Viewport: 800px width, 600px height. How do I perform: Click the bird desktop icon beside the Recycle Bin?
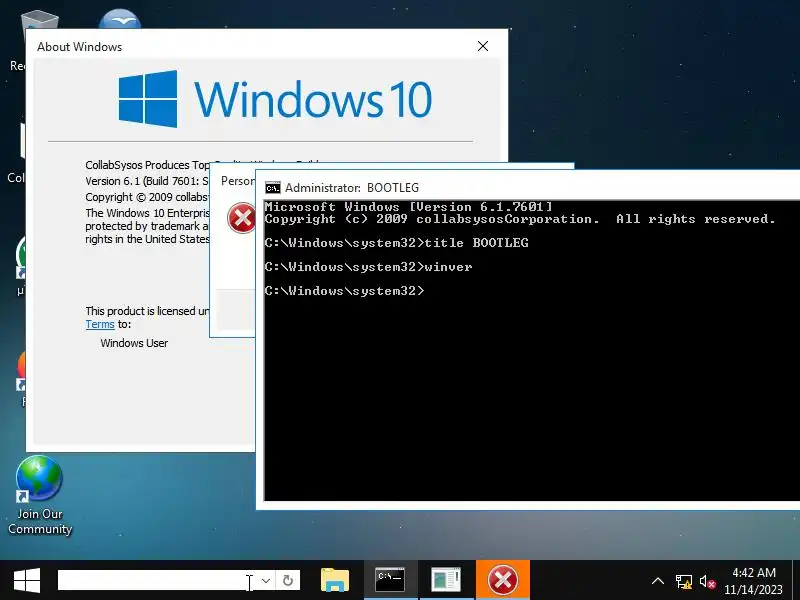pyautogui.click(x=120, y=19)
